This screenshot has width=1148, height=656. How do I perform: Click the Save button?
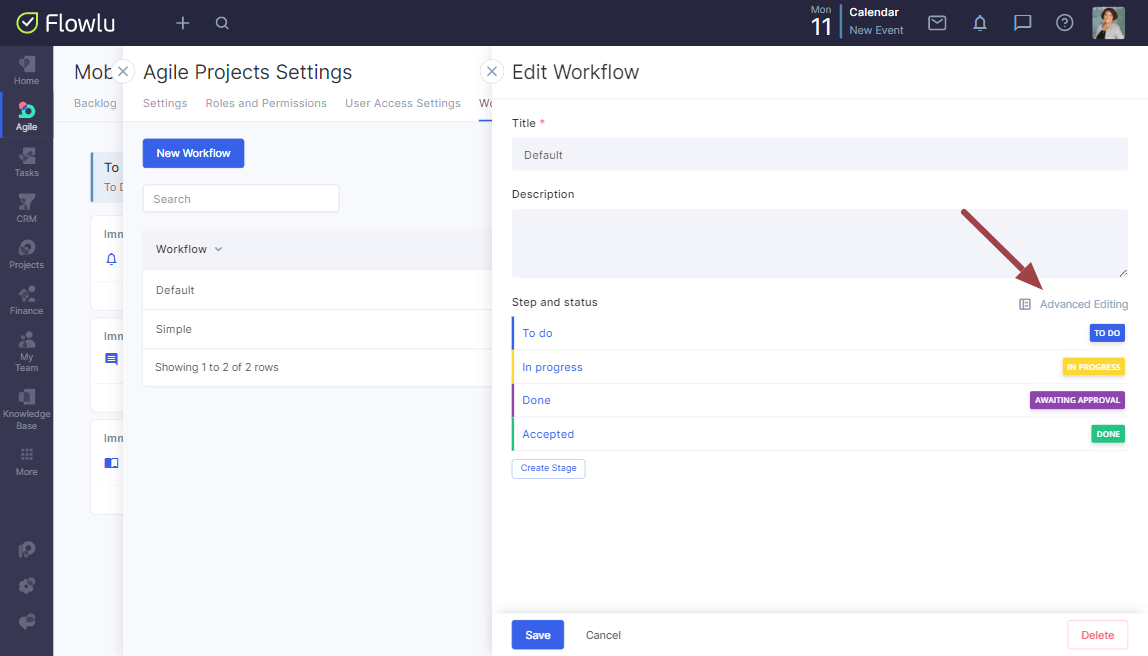[x=537, y=635]
